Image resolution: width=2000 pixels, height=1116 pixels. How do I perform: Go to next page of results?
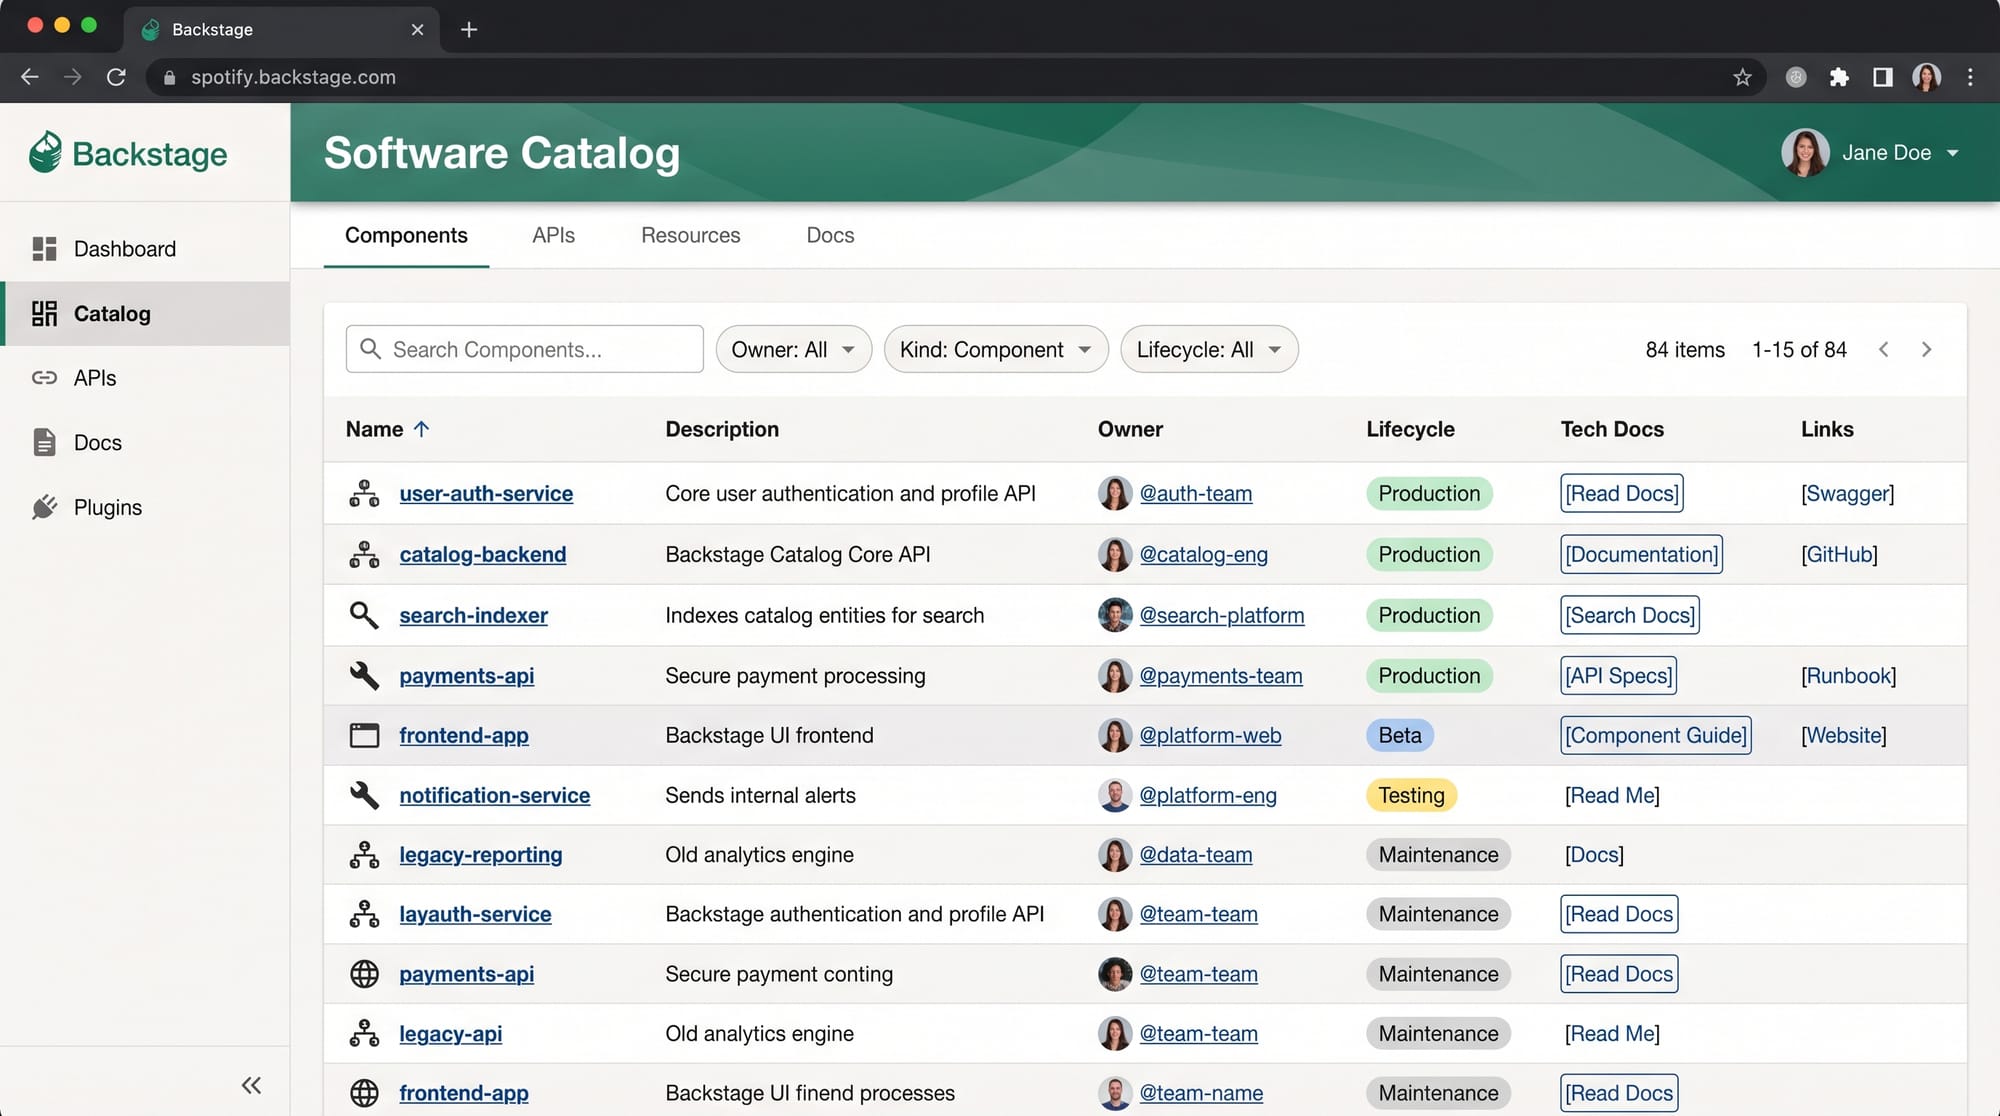[1926, 349]
